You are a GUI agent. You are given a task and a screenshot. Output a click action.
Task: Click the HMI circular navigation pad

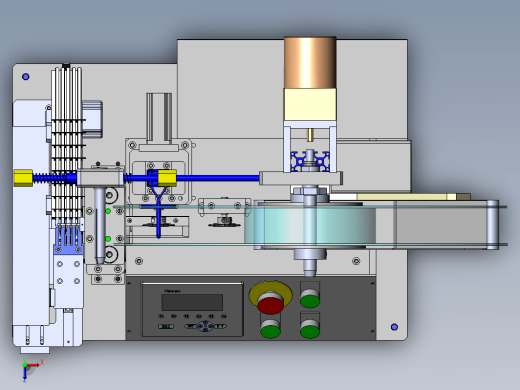click(x=205, y=326)
